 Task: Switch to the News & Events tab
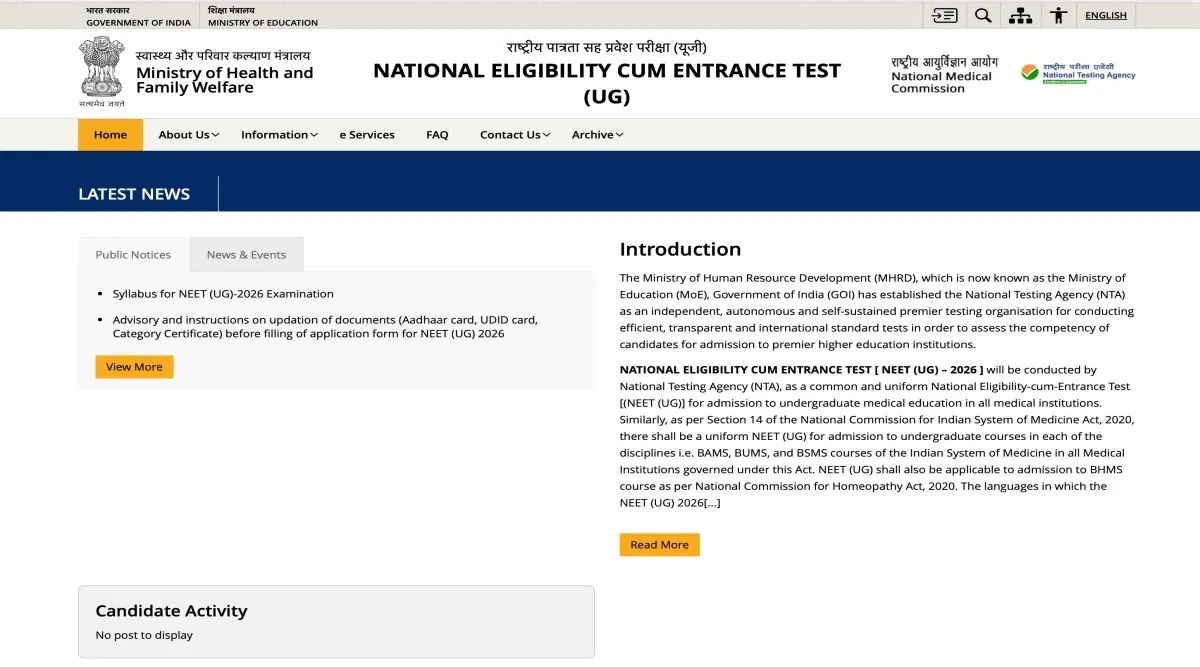tap(246, 255)
